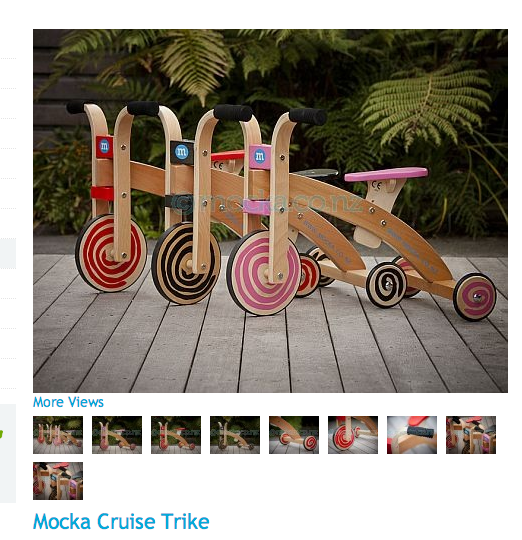Viewport: 522px width, 540px height.
Task: Select the last thumbnail in the first row
Action: point(471,435)
